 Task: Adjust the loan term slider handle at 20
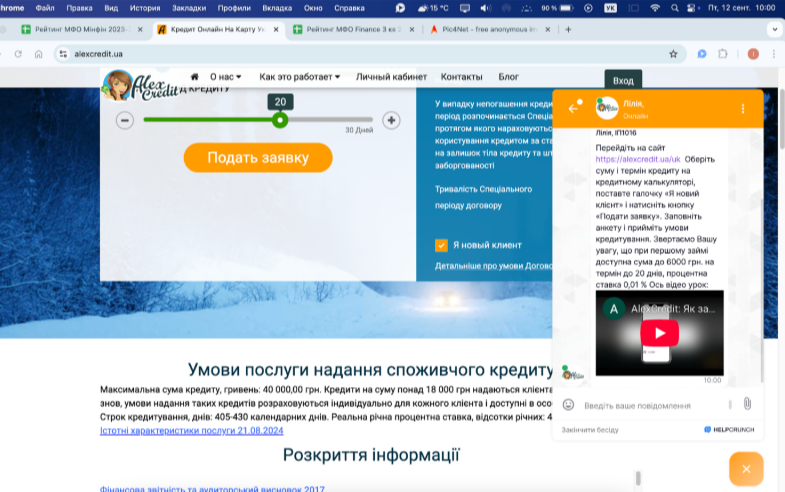(x=280, y=120)
